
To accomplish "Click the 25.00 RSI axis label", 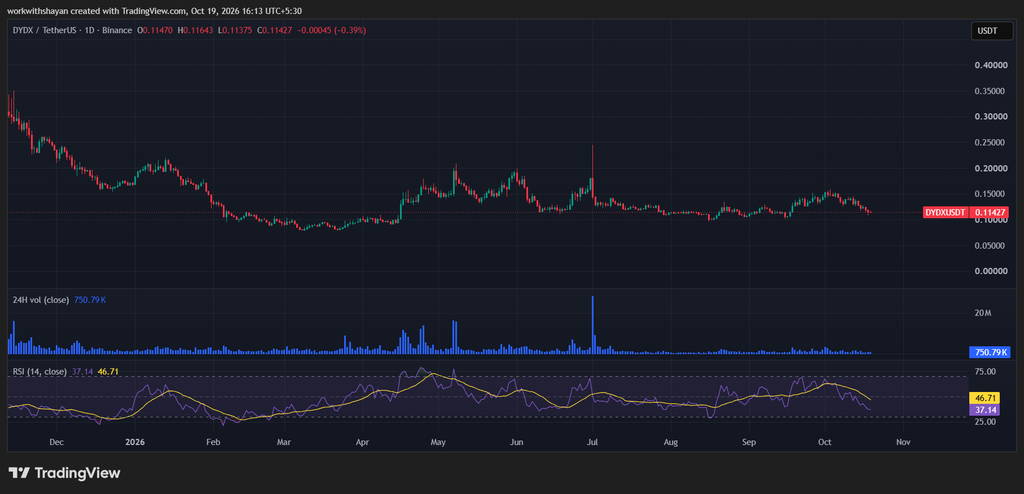I will click(x=985, y=421).
